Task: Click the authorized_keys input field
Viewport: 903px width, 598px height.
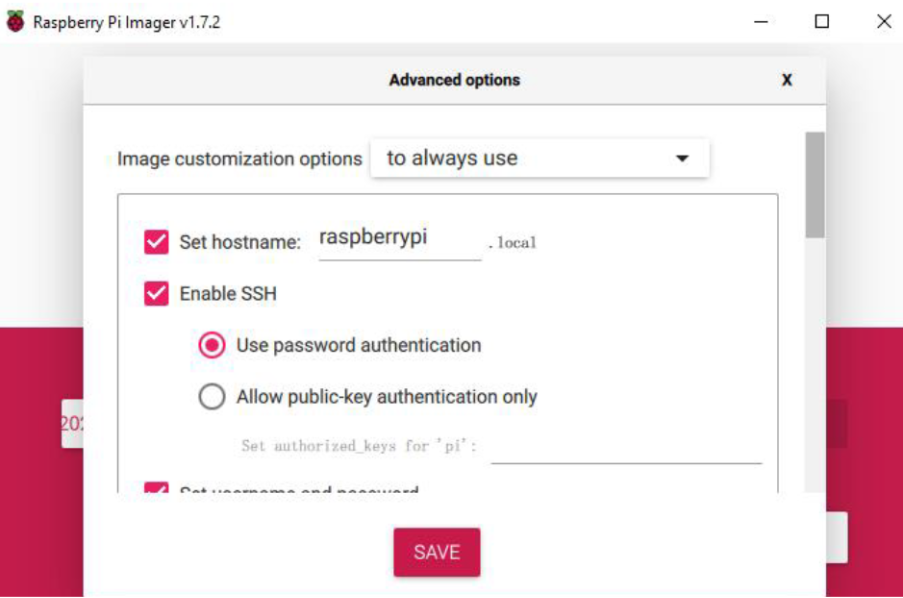Action: (626, 446)
